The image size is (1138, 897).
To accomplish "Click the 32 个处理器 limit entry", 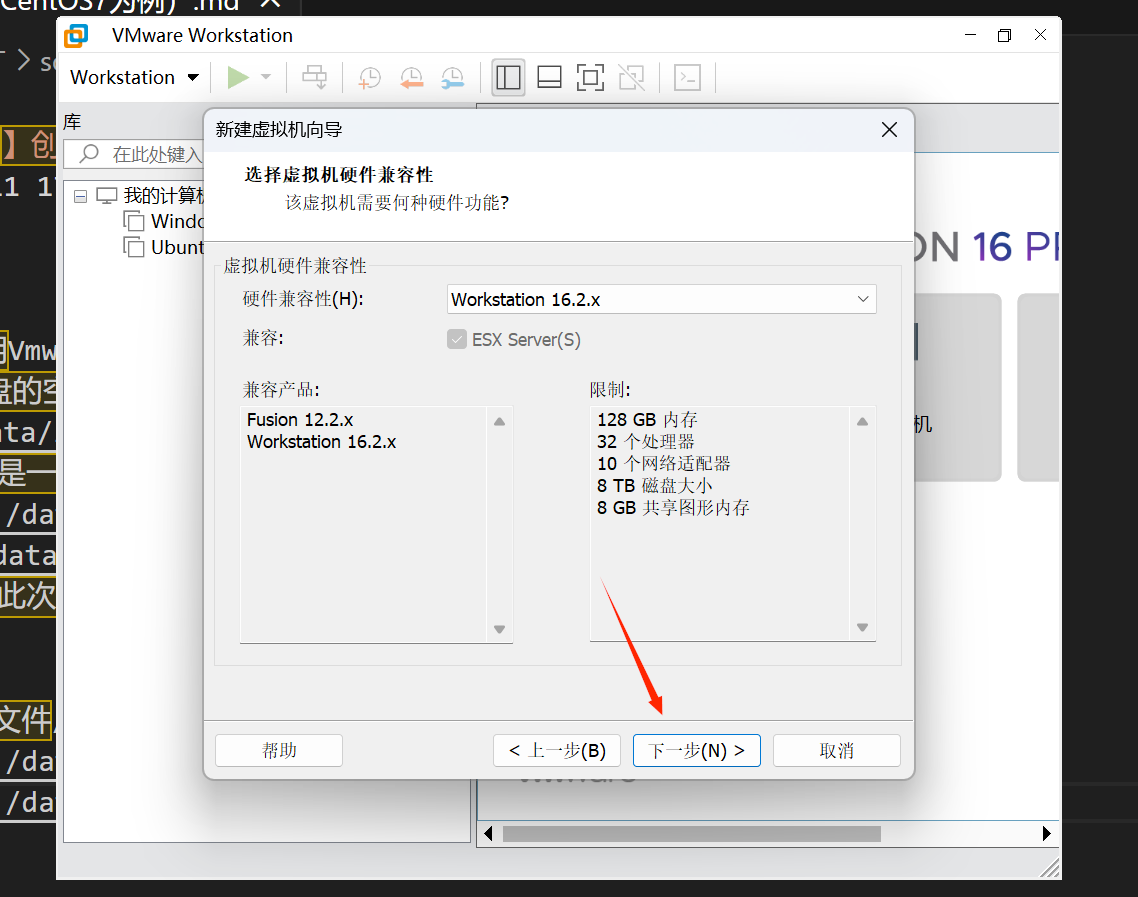I will pyautogui.click(x=646, y=441).
